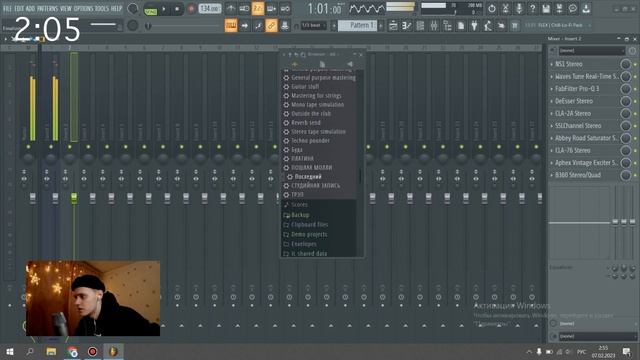Open the OPTIONS menu

point(83,8)
